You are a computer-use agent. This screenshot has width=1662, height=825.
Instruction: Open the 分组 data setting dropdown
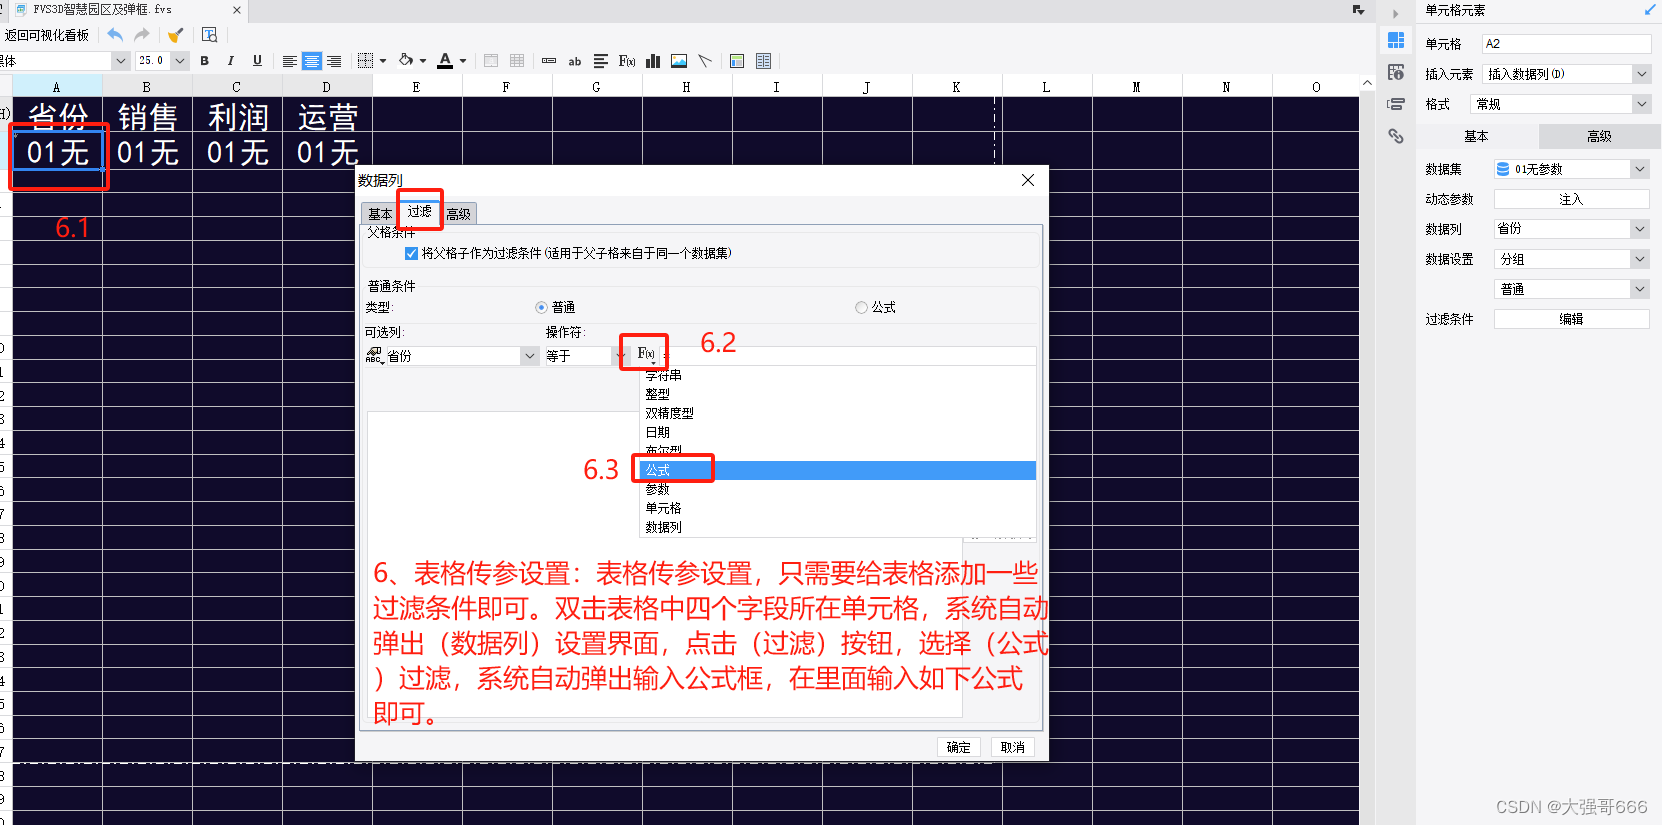coord(1640,259)
